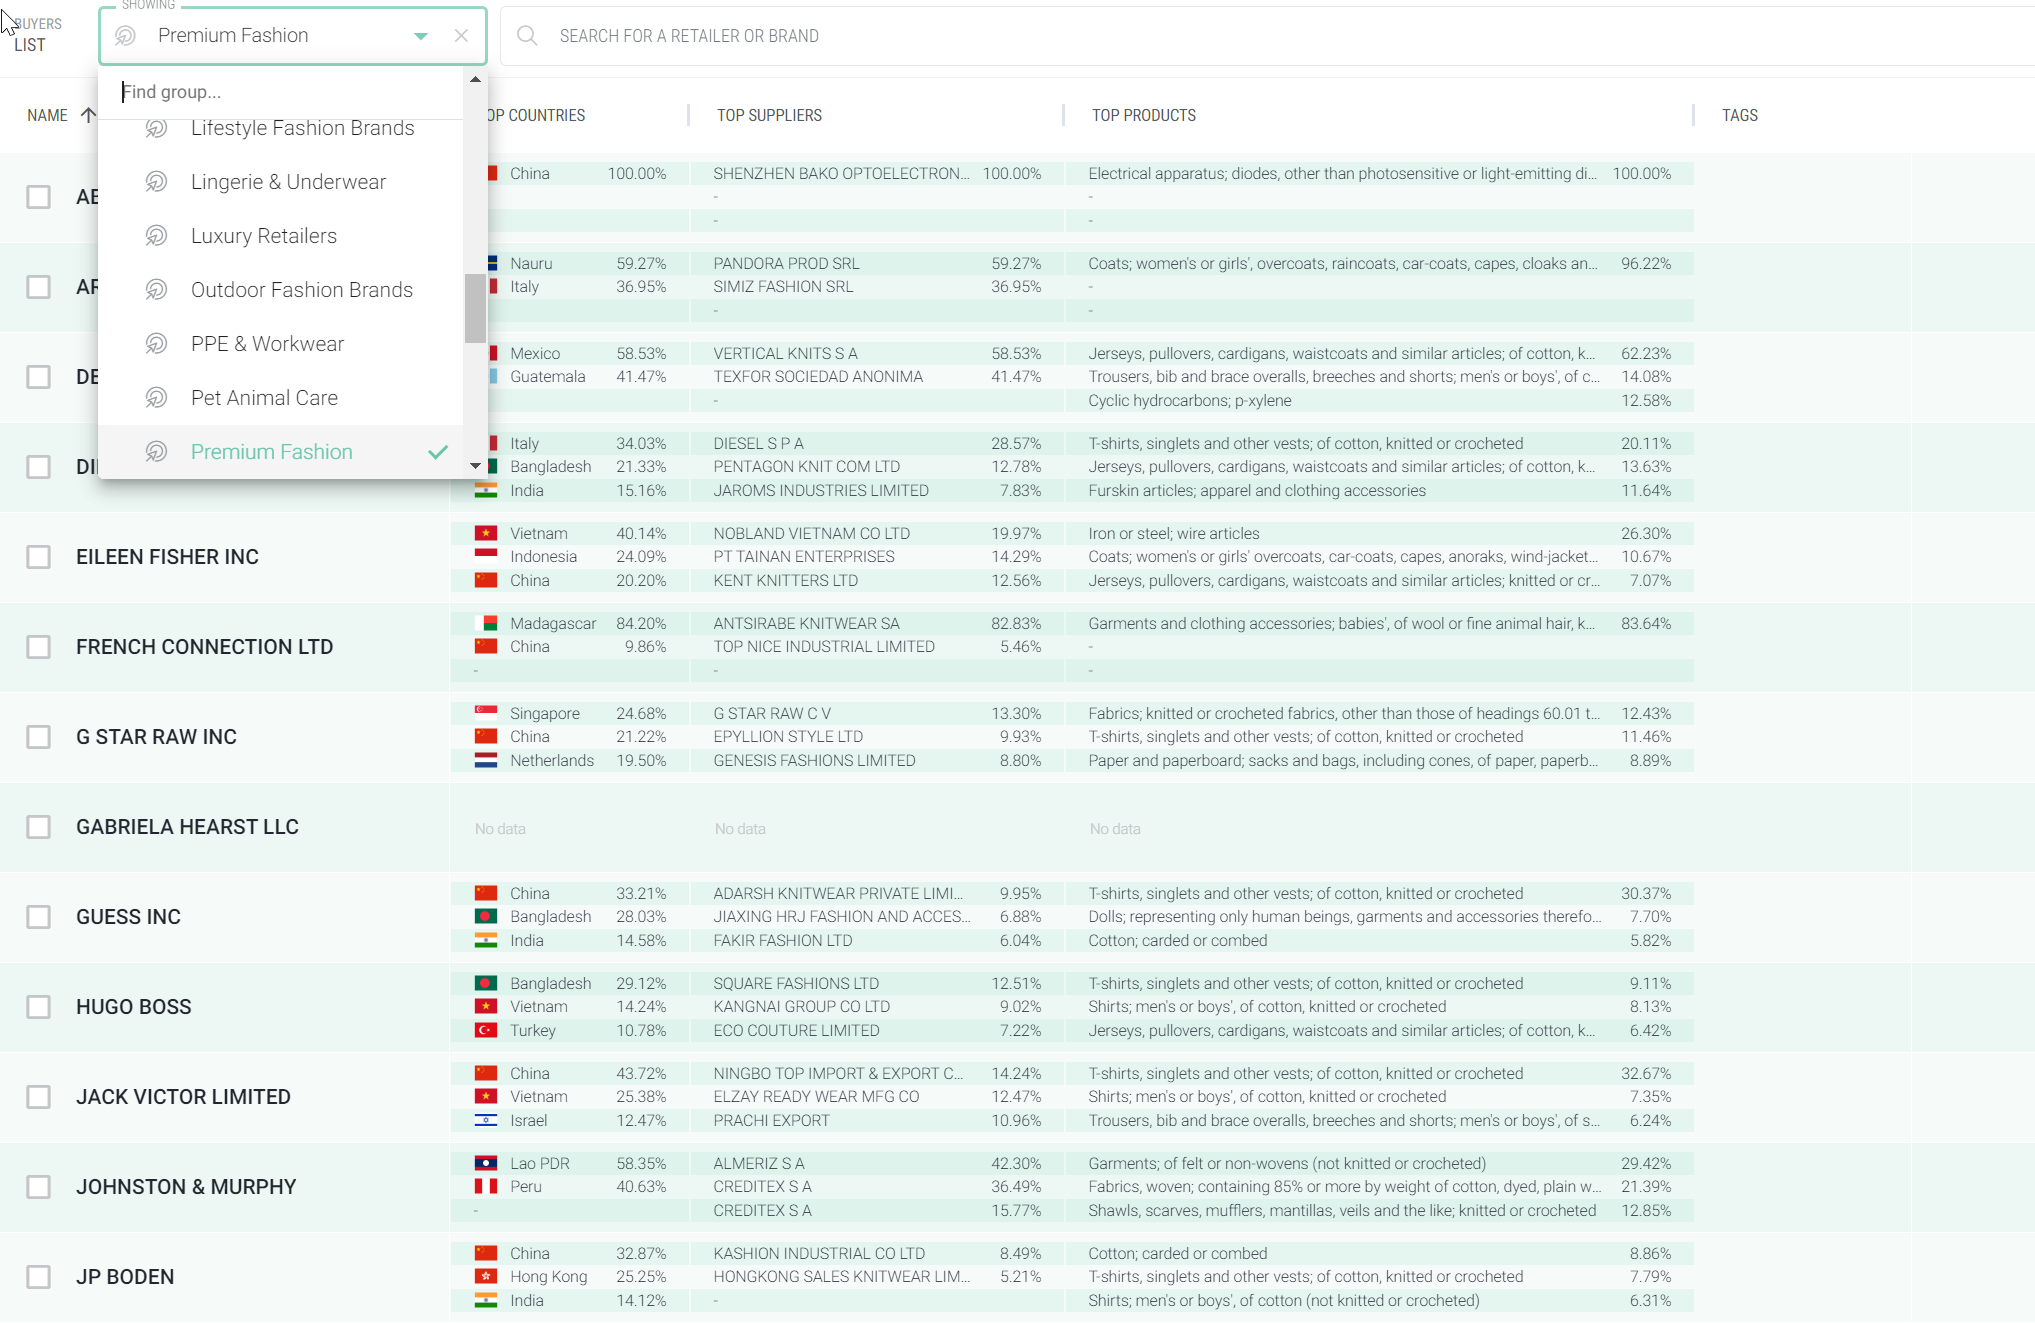Tick the checkbox for HUGO BOSS
Viewport: 2035px width, 1323px height.
[39, 1007]
